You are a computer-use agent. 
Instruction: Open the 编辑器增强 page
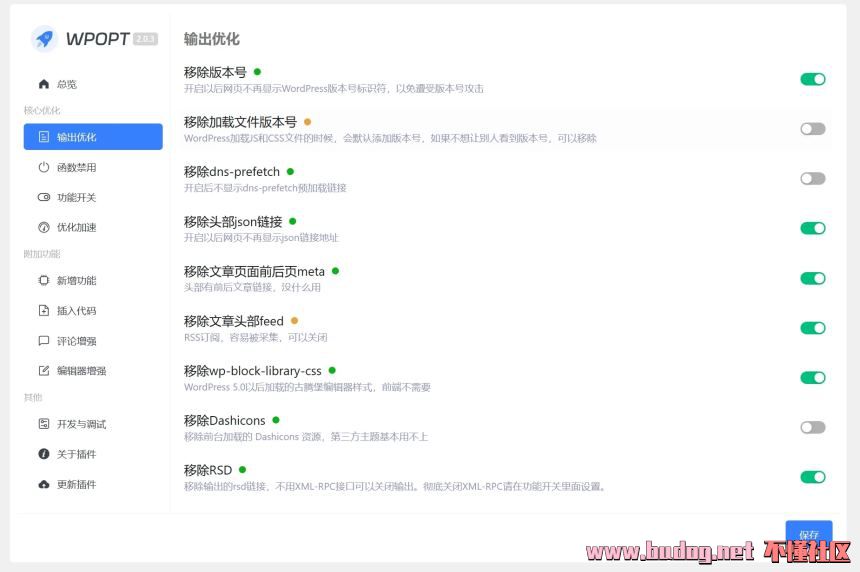(93, 371)
